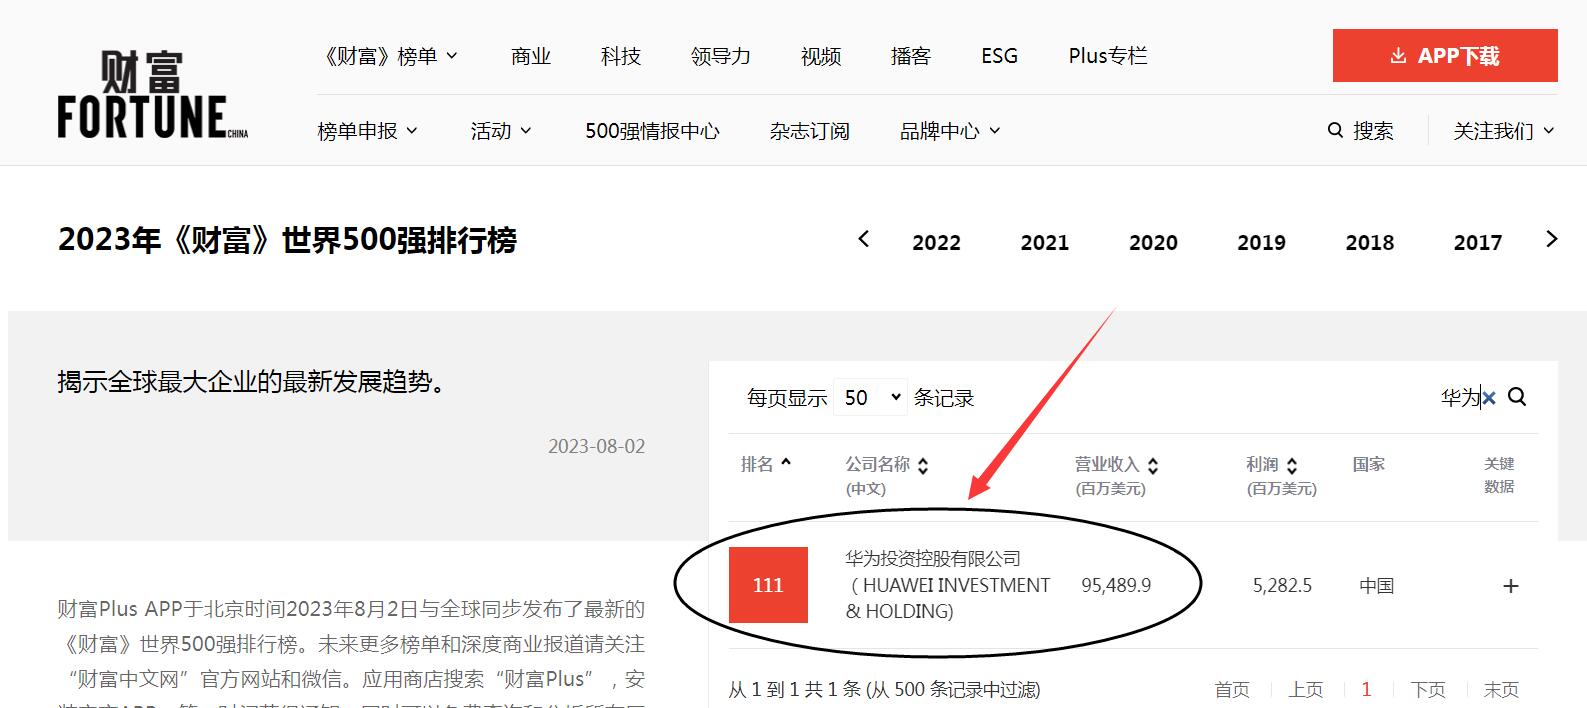Screen dimensions: 1587x708
Task: Open the 领导力 section
Action: click(721, 56)
